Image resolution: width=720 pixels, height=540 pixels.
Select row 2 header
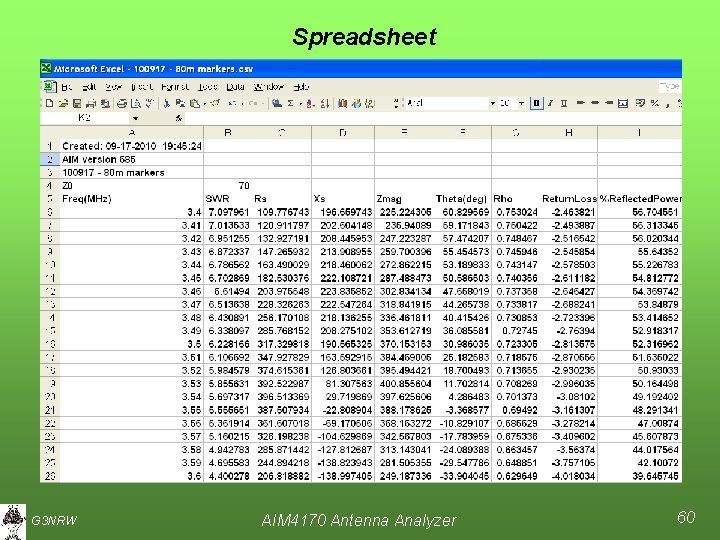point(50,159)
